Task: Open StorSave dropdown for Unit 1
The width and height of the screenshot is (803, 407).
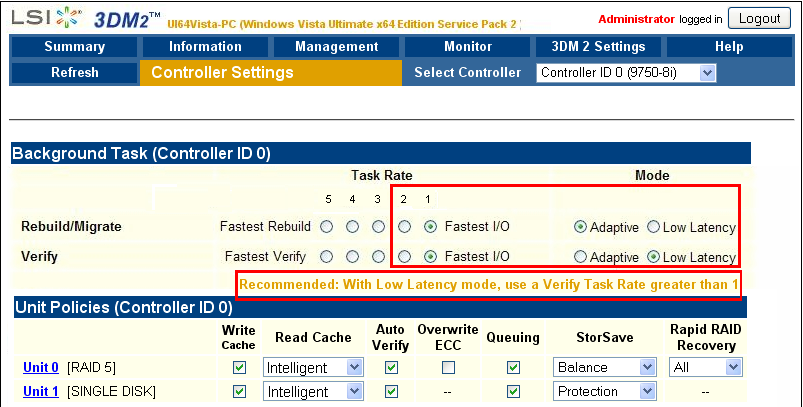Action: (x=604, y=392)
